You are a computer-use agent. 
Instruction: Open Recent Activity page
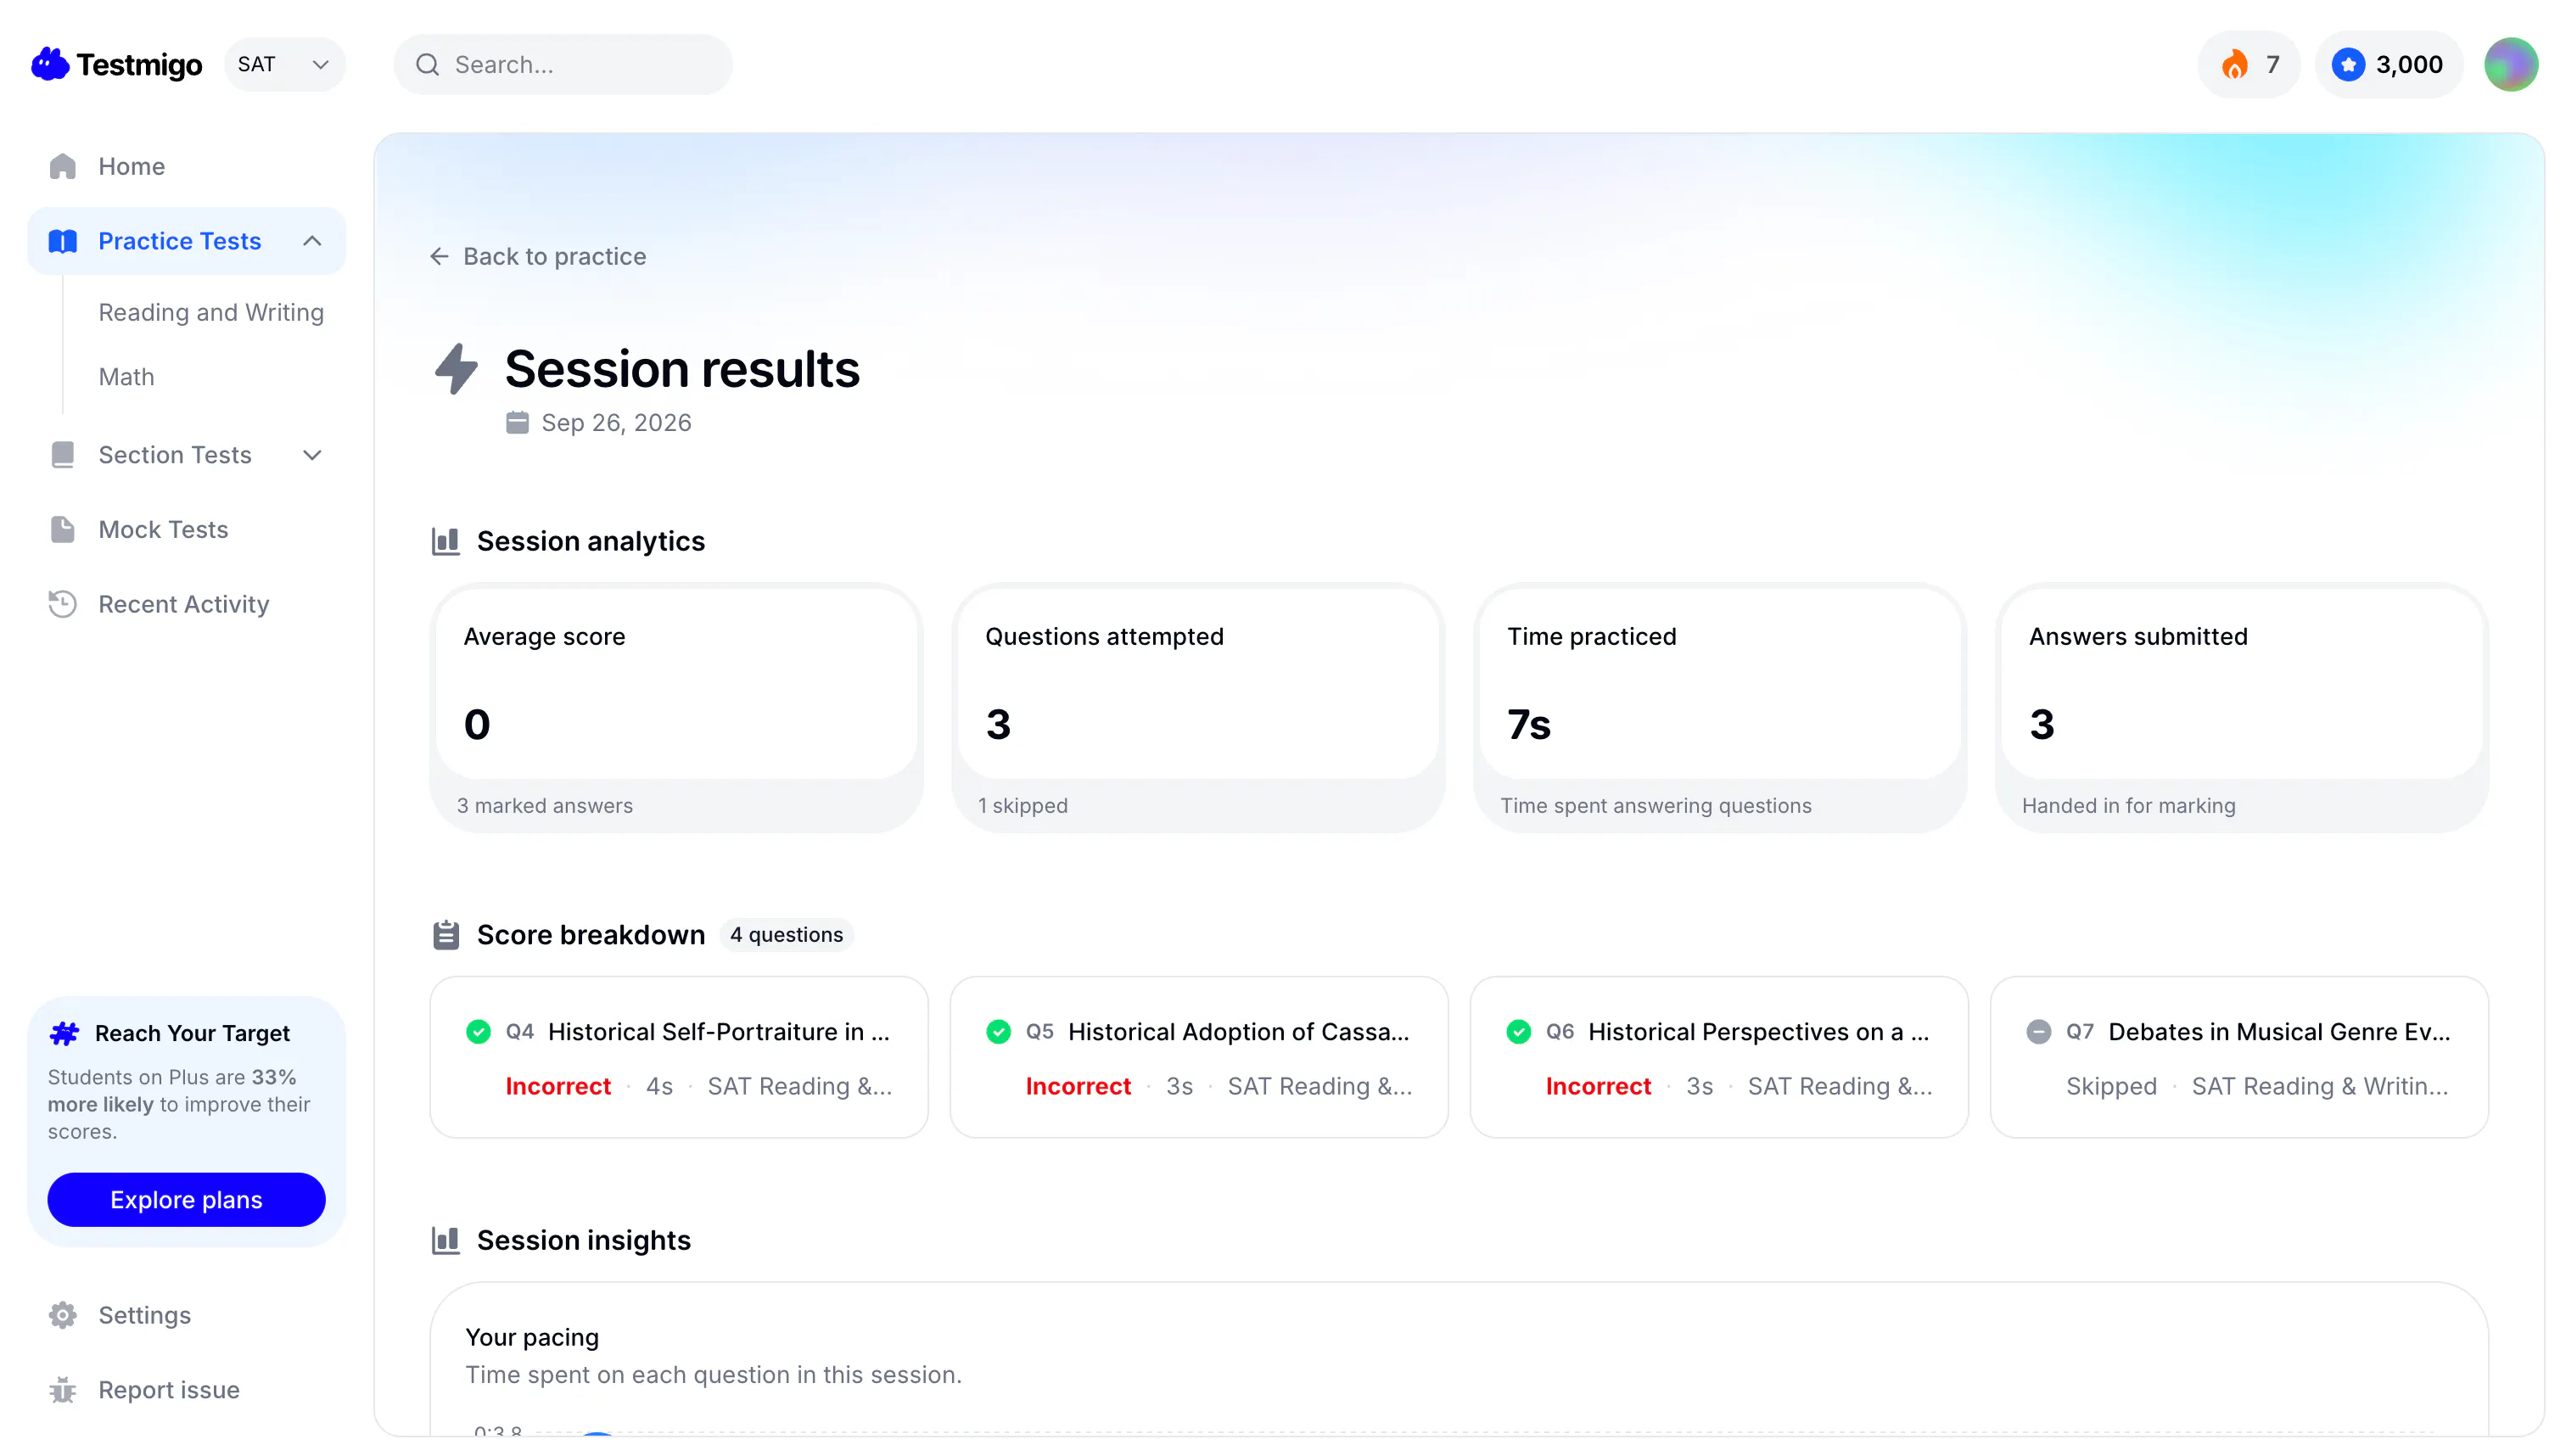pyautogui.click(x=186, y=604)
